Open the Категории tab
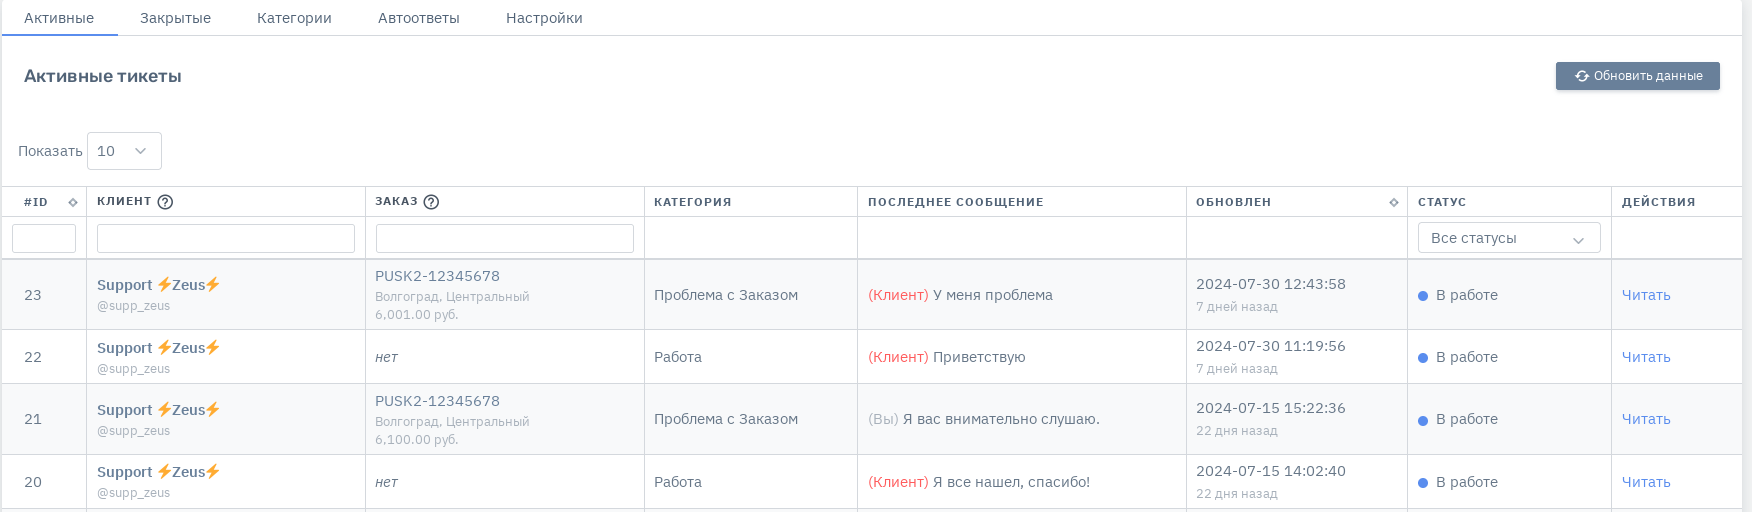 coord(294,18)
